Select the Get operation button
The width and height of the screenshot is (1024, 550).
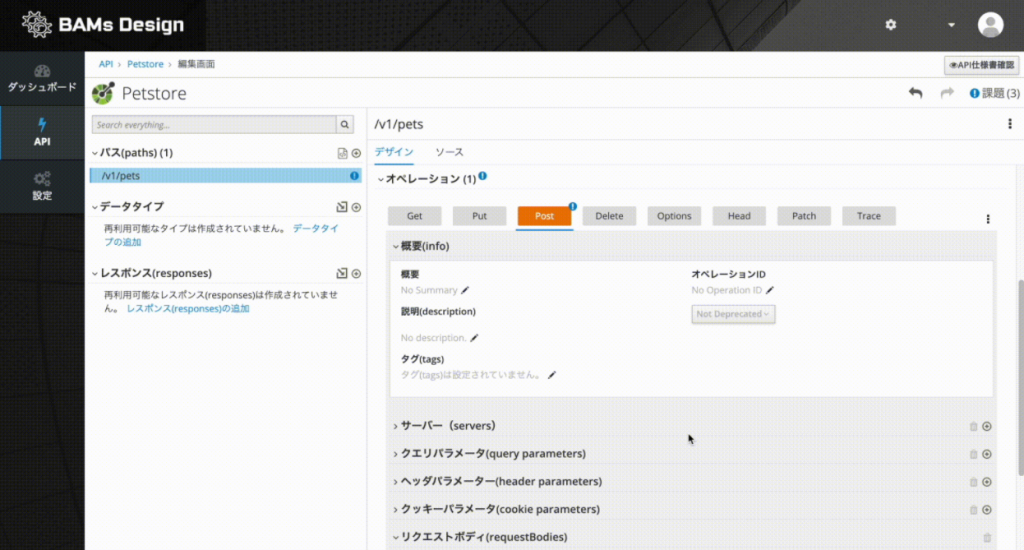(x=415, y=216)
